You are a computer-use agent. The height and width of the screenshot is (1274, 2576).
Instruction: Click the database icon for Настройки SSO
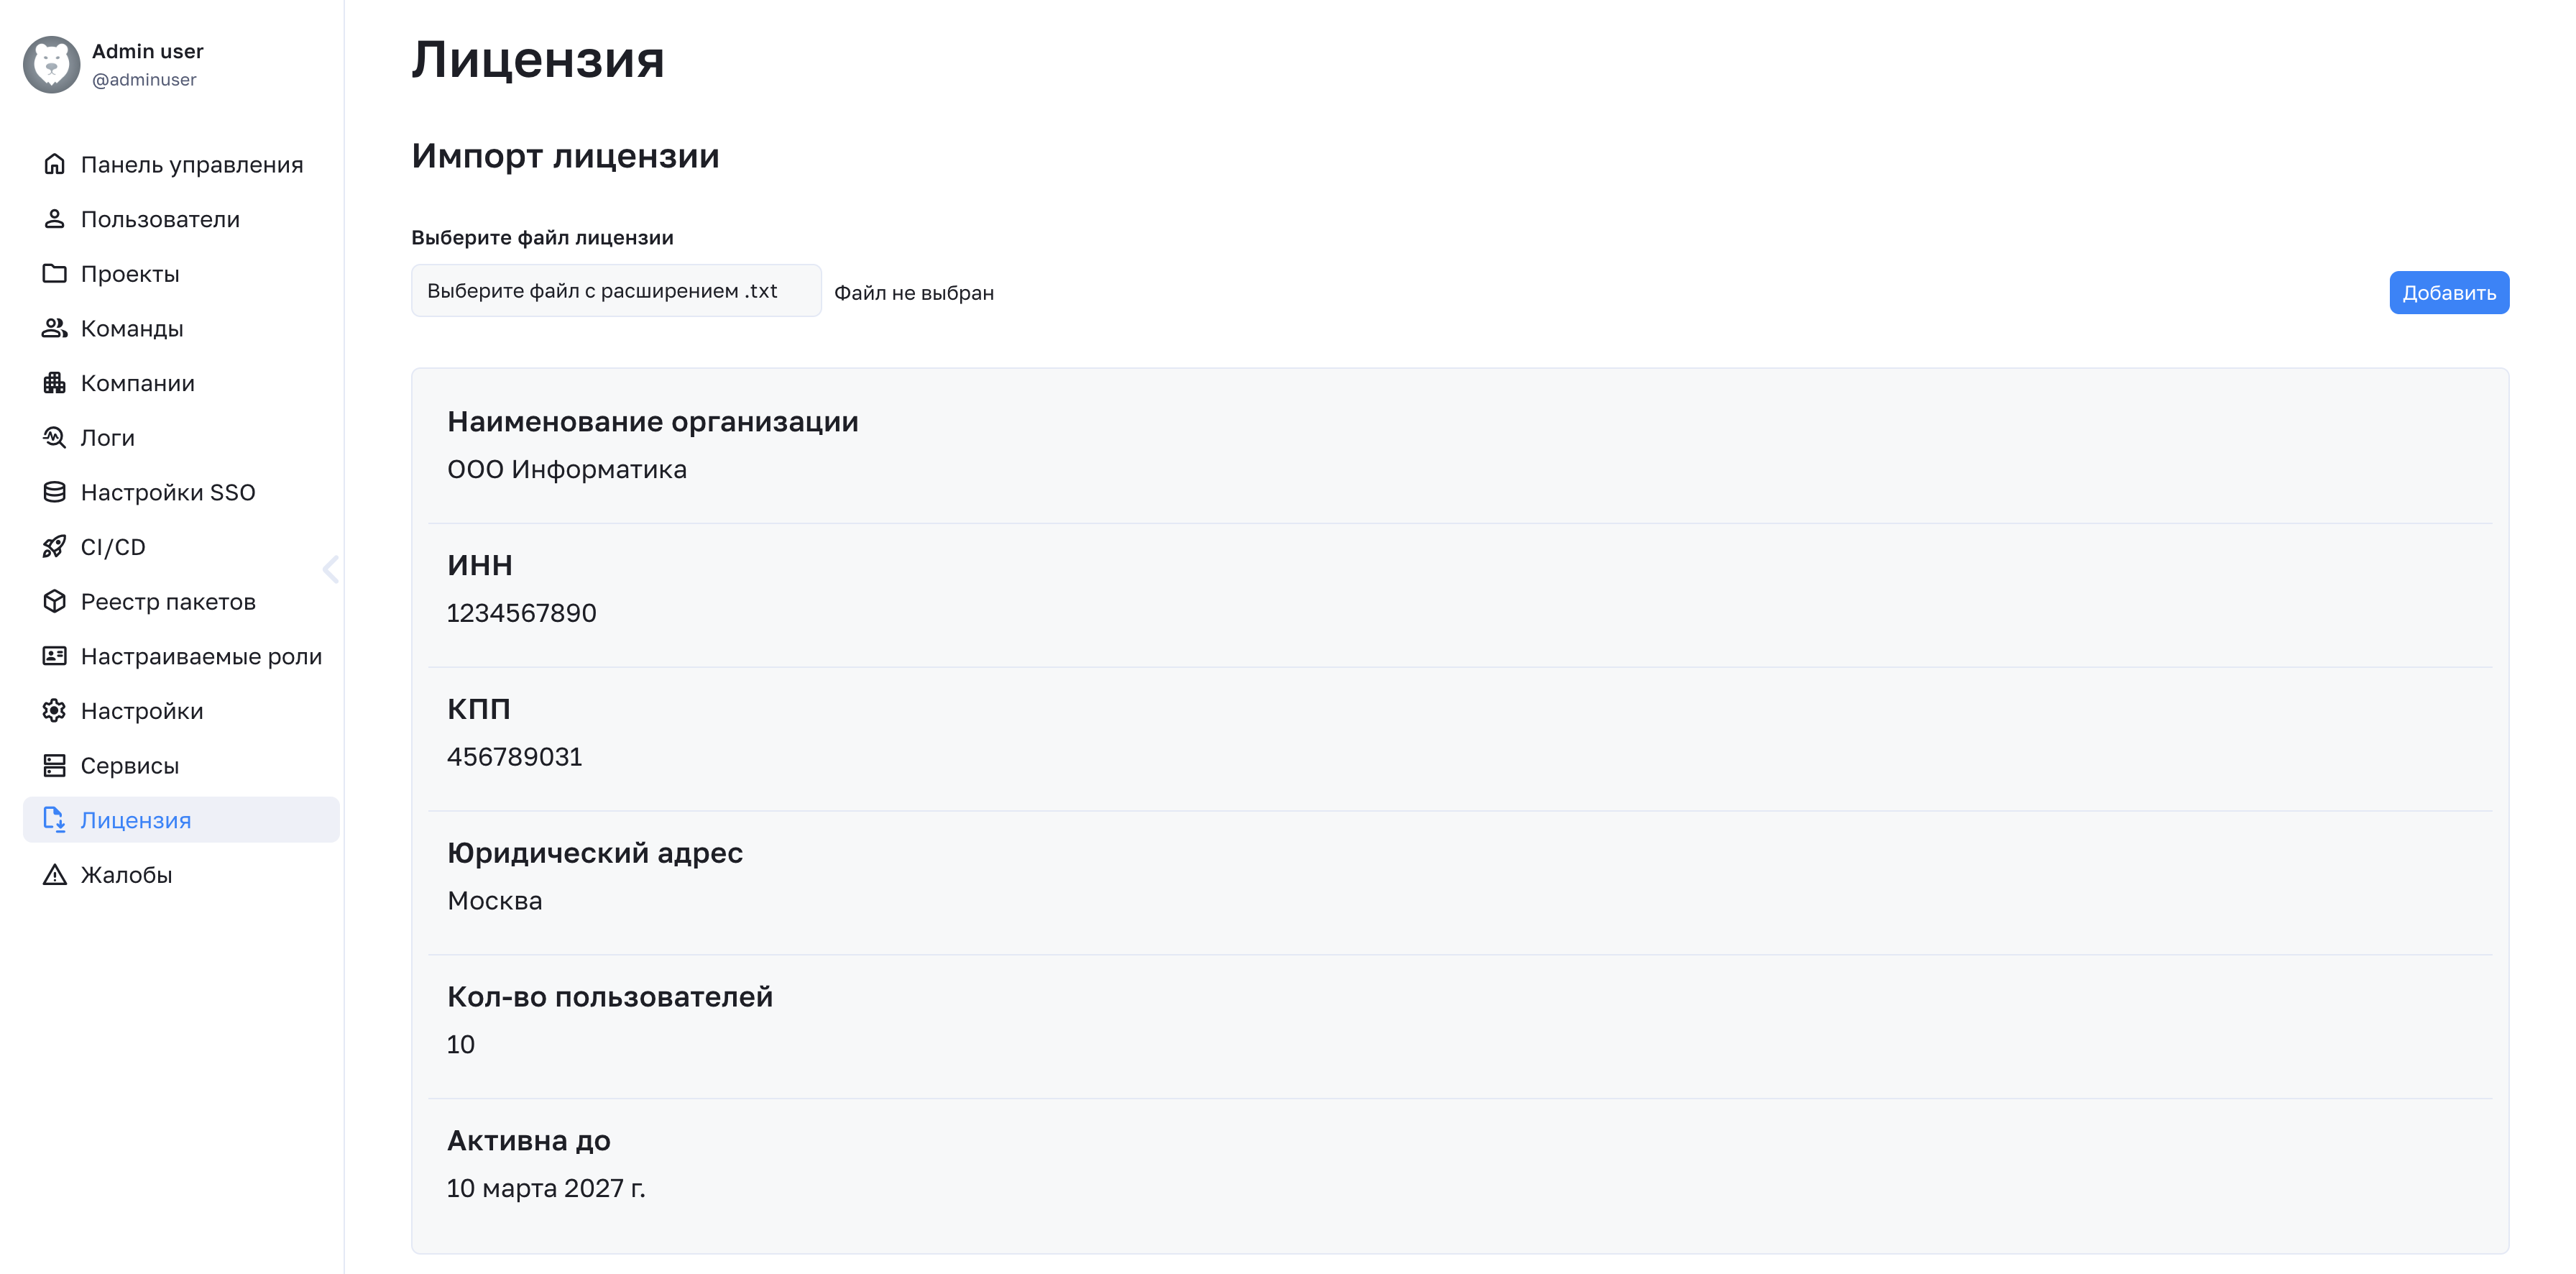54,492
